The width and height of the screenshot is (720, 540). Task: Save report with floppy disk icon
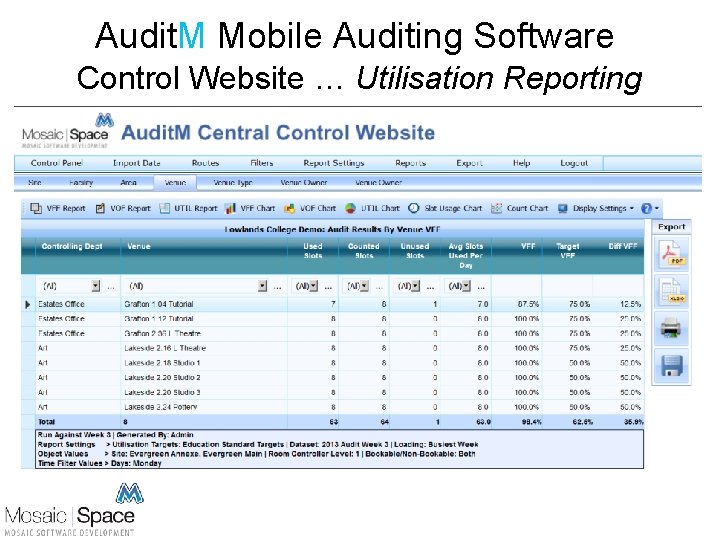pyautogui.click(x=671, y=366)
